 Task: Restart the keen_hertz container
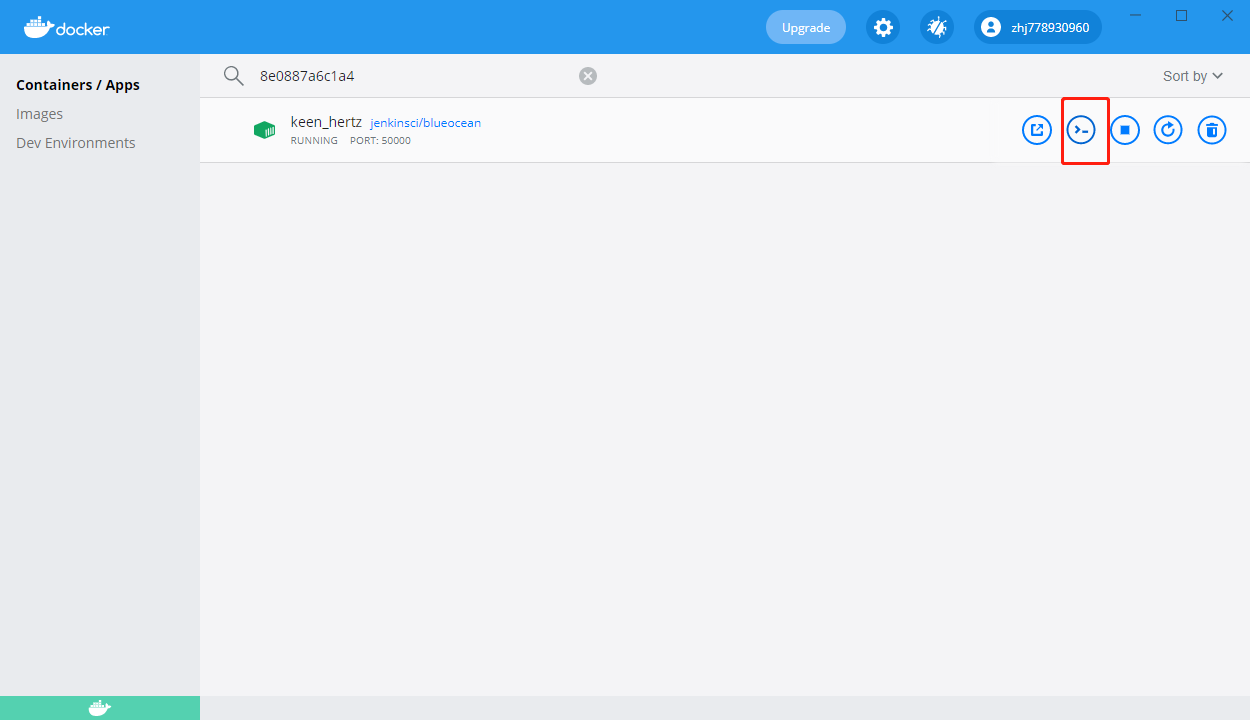point(1168,130)
